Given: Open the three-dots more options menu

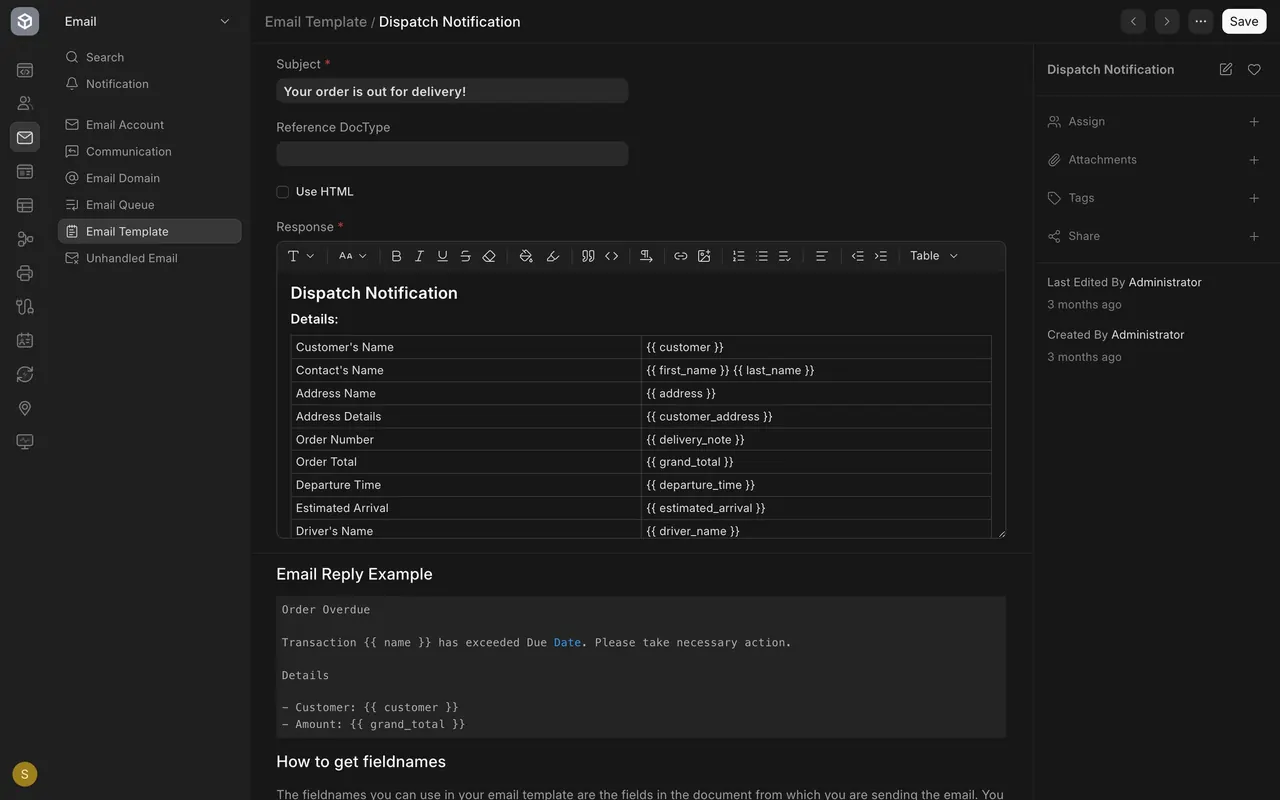Looking at the screenshot, I should [x=1200, y=21].
